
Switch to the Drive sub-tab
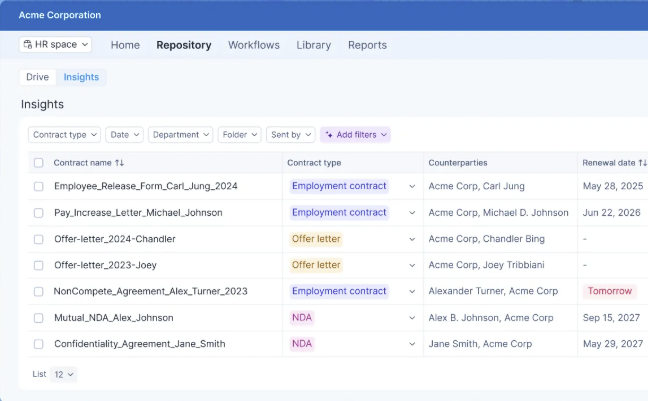[38, 77]
